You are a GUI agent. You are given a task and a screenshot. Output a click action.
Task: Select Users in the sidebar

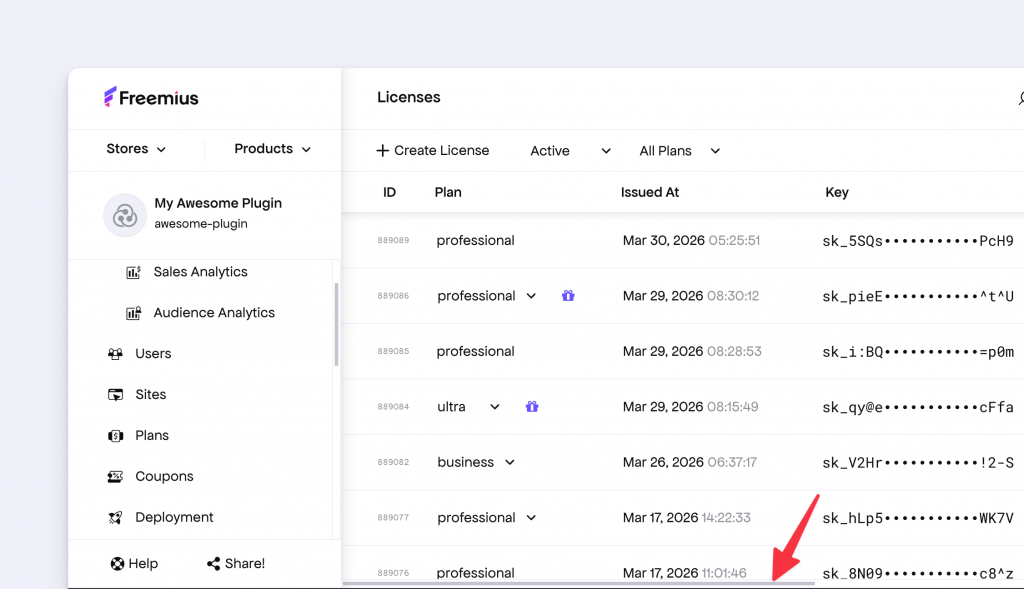click(155, 353)
